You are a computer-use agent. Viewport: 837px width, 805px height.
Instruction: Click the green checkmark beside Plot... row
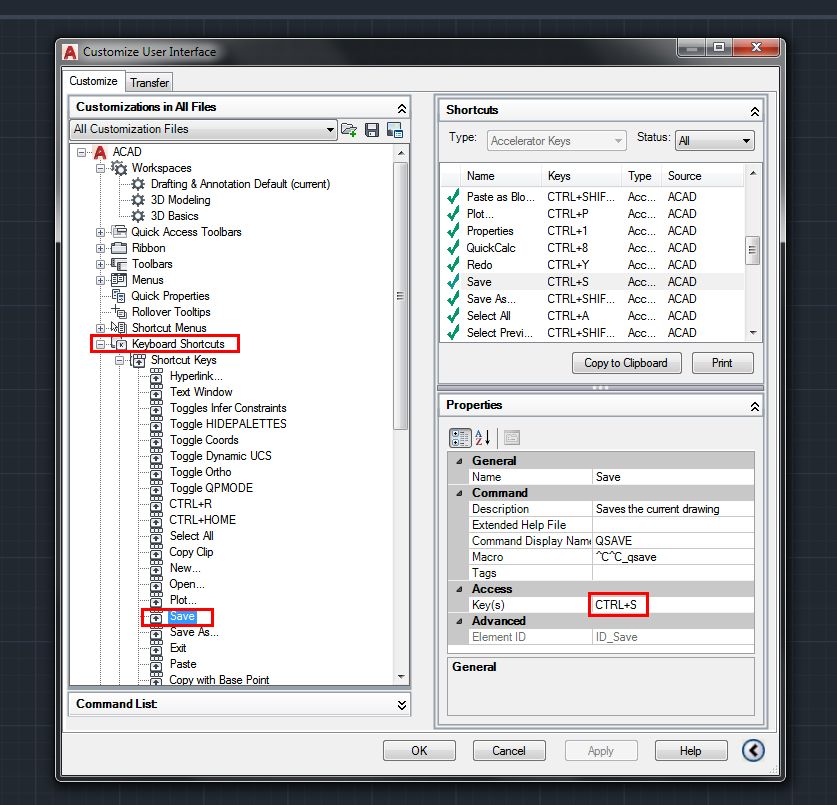(x=453, y=214)
